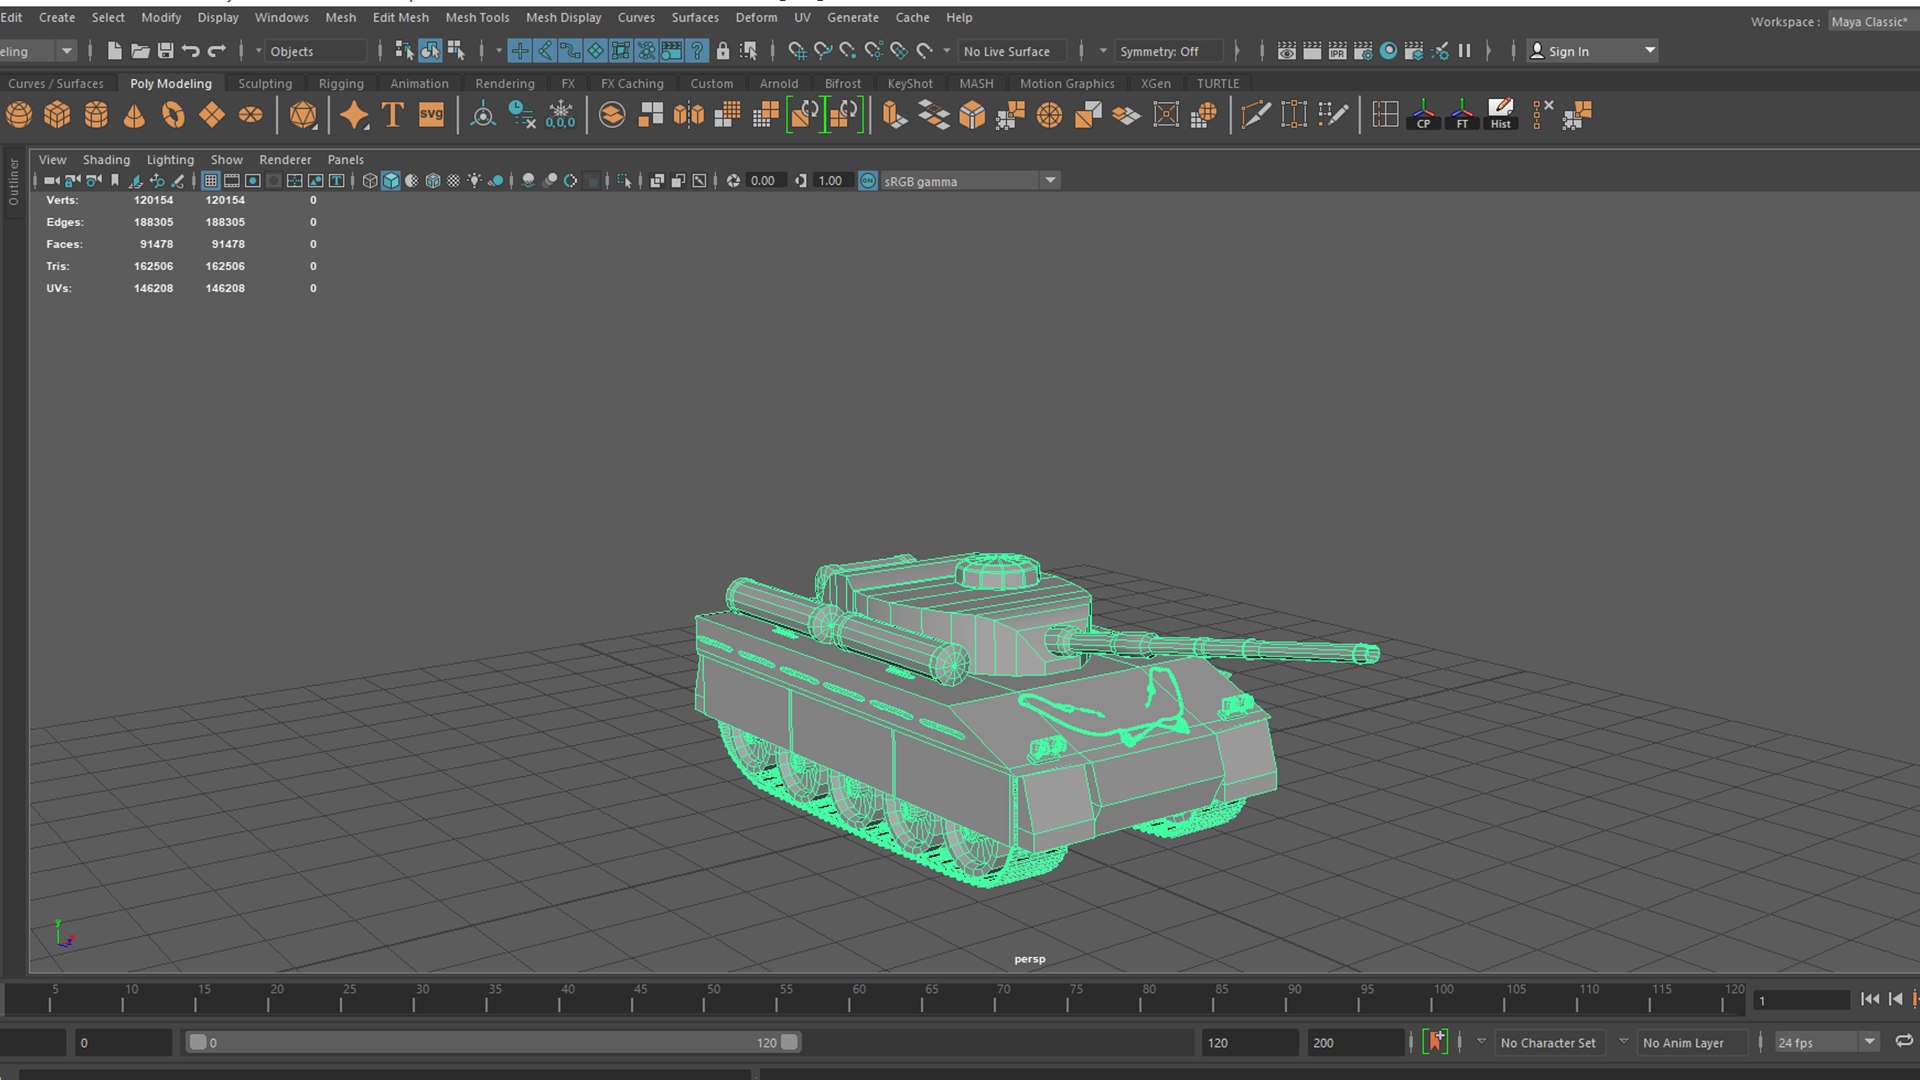Click the Freeze Transformations (FT) shelf icon

click(x=1462, y=115)
